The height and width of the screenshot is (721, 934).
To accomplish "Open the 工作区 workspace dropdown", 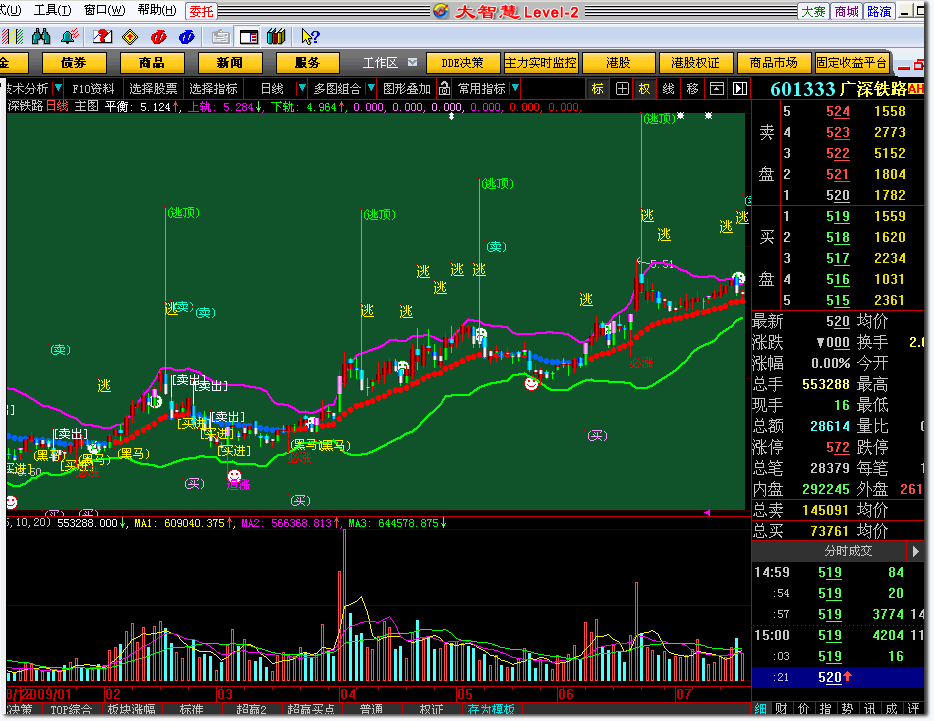I will (413, 62).
